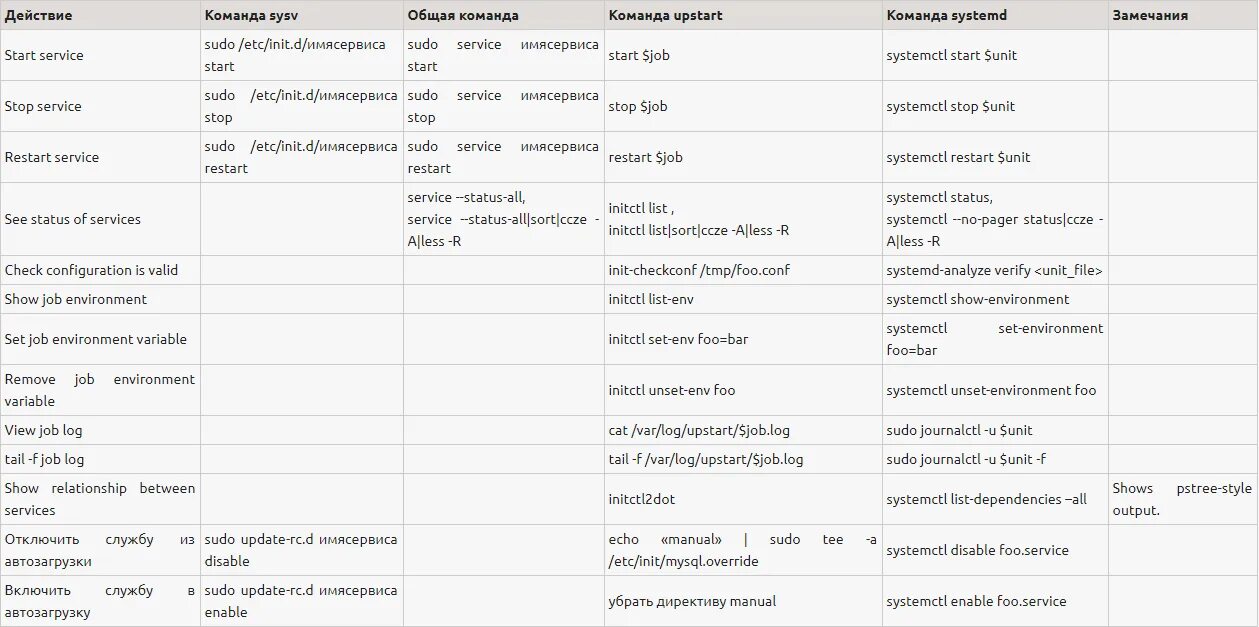Viewport: 1259px width, 627px height.
Task: Click the 'Команда upstart' column header
Action: coord(665,16)
